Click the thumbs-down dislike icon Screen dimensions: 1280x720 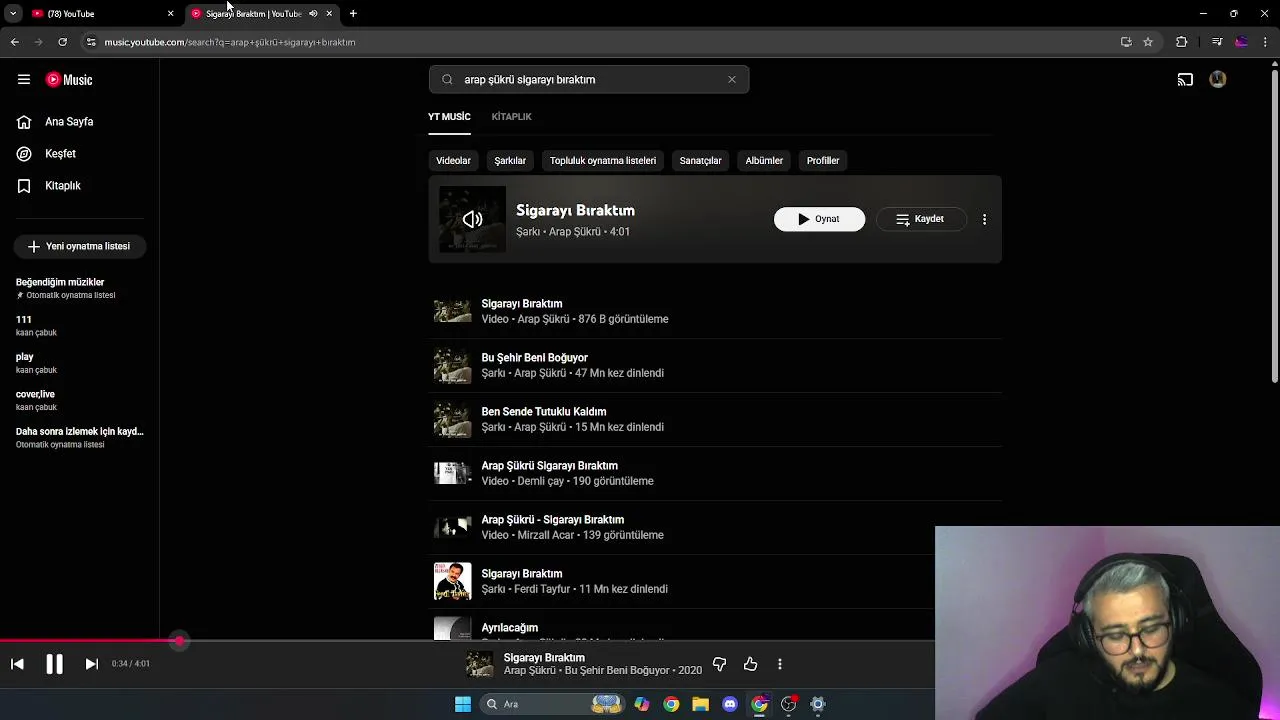(719, 664)
